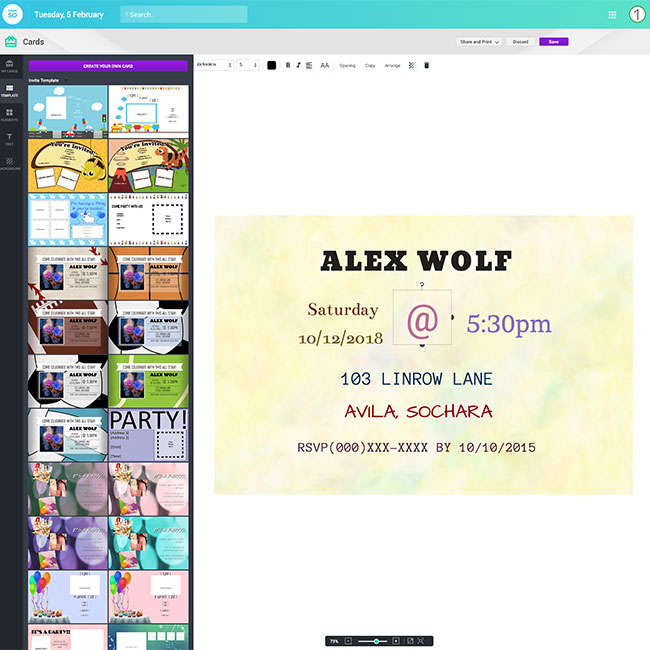
Task: Select the Text tool in sidebar
Action: (x=9, y=138)
